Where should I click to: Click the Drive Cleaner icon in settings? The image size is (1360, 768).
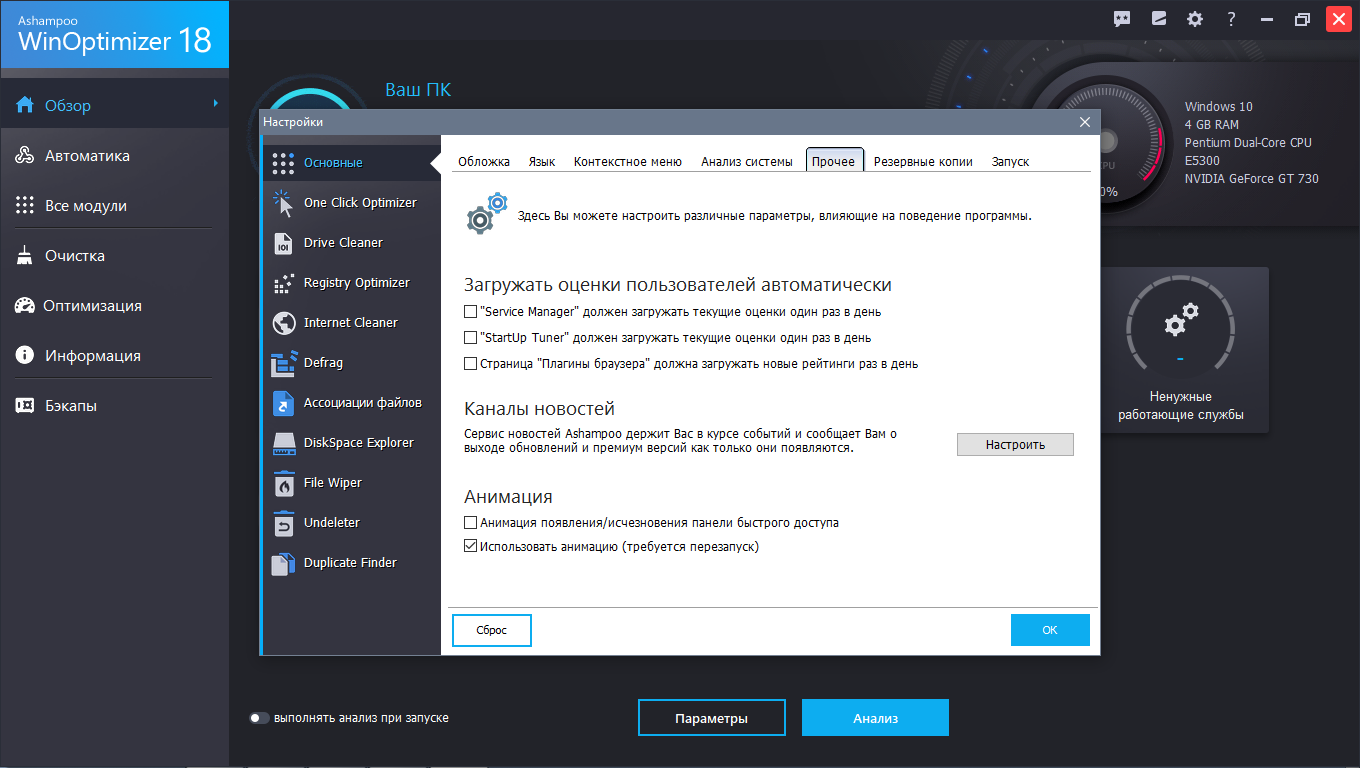283,243
